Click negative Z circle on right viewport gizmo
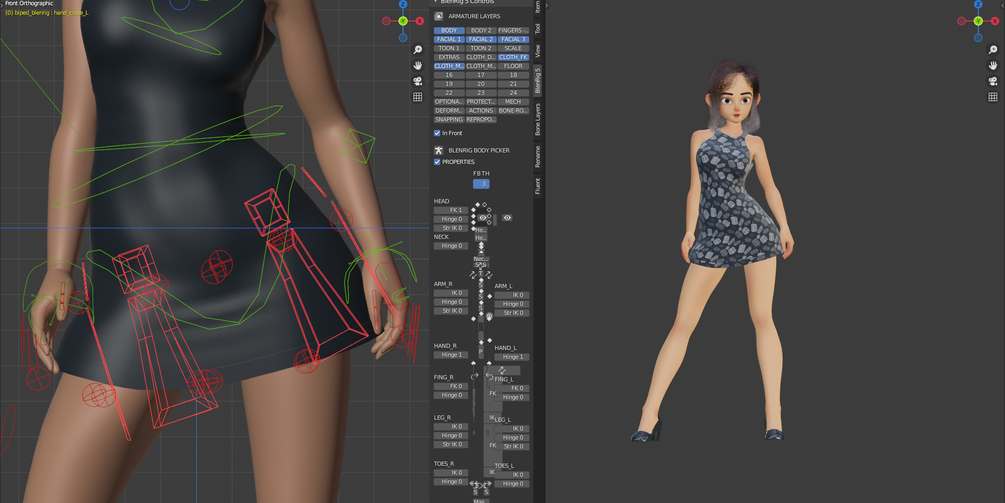Viewport: 1005px width, 503px height. (x=978, y=37)
